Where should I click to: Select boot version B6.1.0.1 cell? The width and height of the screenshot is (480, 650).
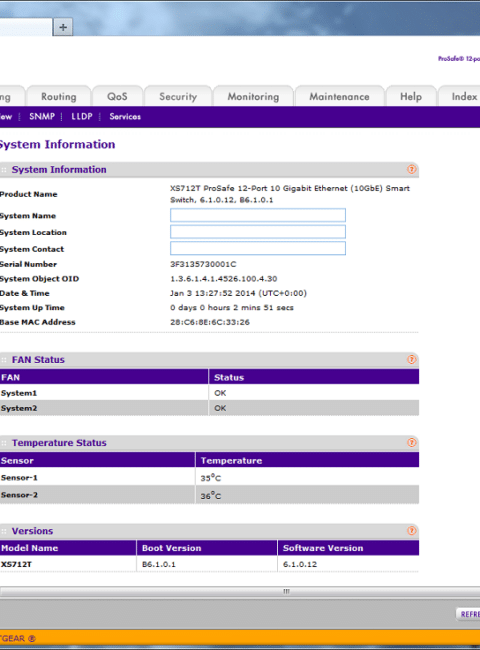207,564
